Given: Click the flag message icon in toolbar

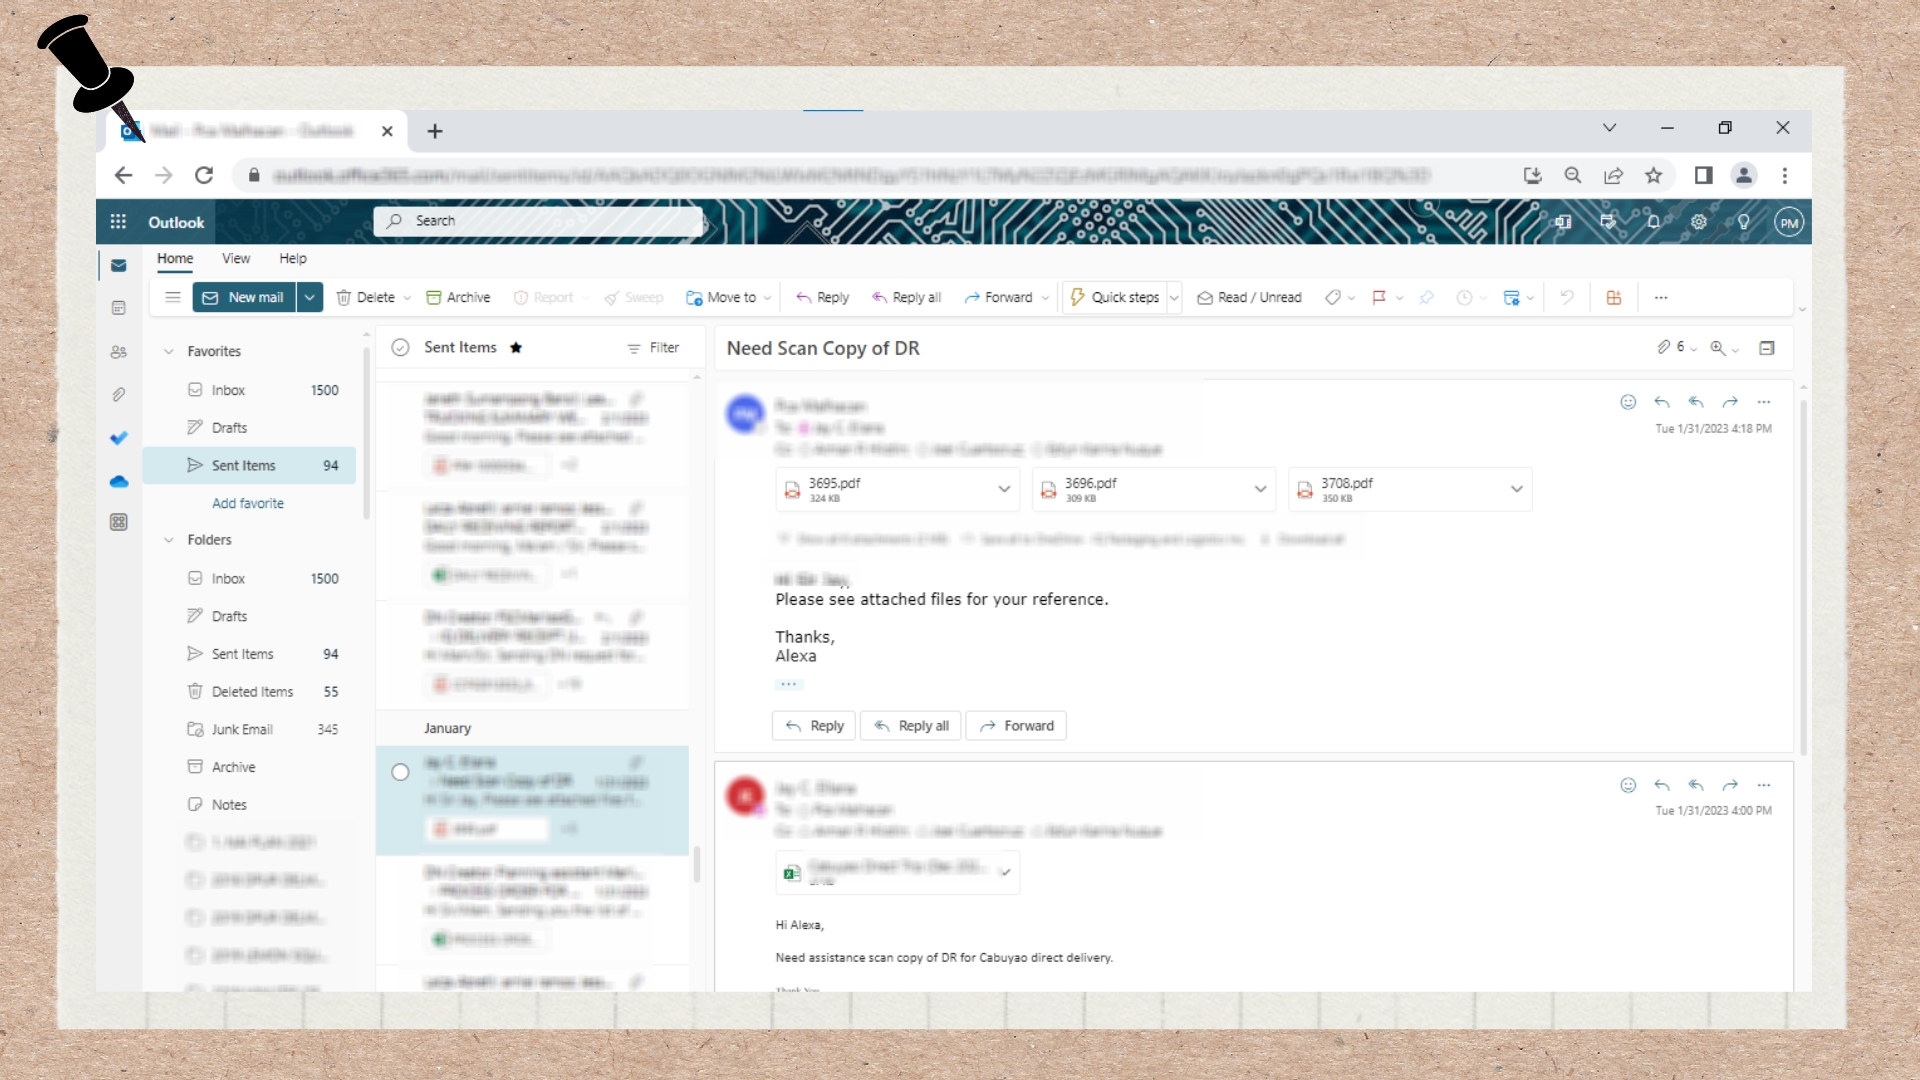Looking at the screenshot, I should [1379, 298].
